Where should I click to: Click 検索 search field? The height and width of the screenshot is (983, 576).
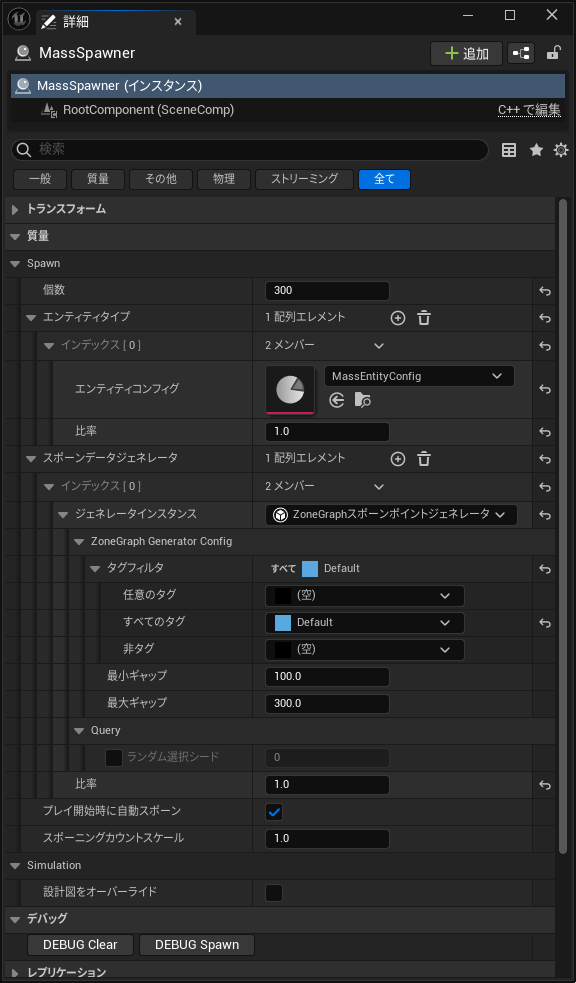tap(249, 150)
